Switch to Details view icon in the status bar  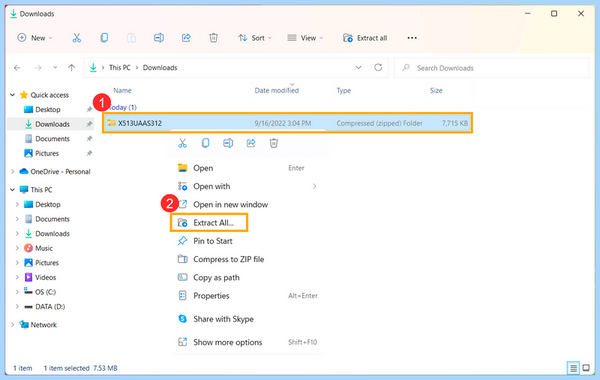tap(573, 368)
